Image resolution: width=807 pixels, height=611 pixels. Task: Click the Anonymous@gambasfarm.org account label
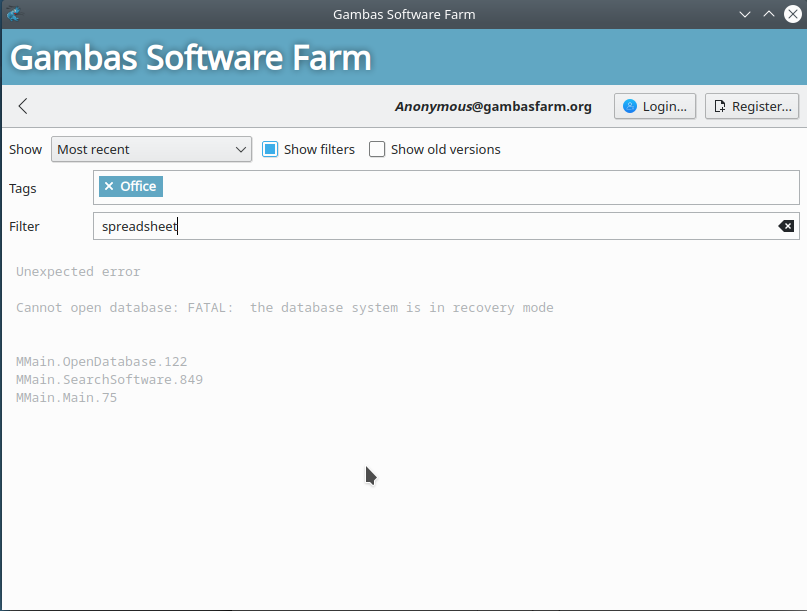pyautogui.click(x=493, y=106)
